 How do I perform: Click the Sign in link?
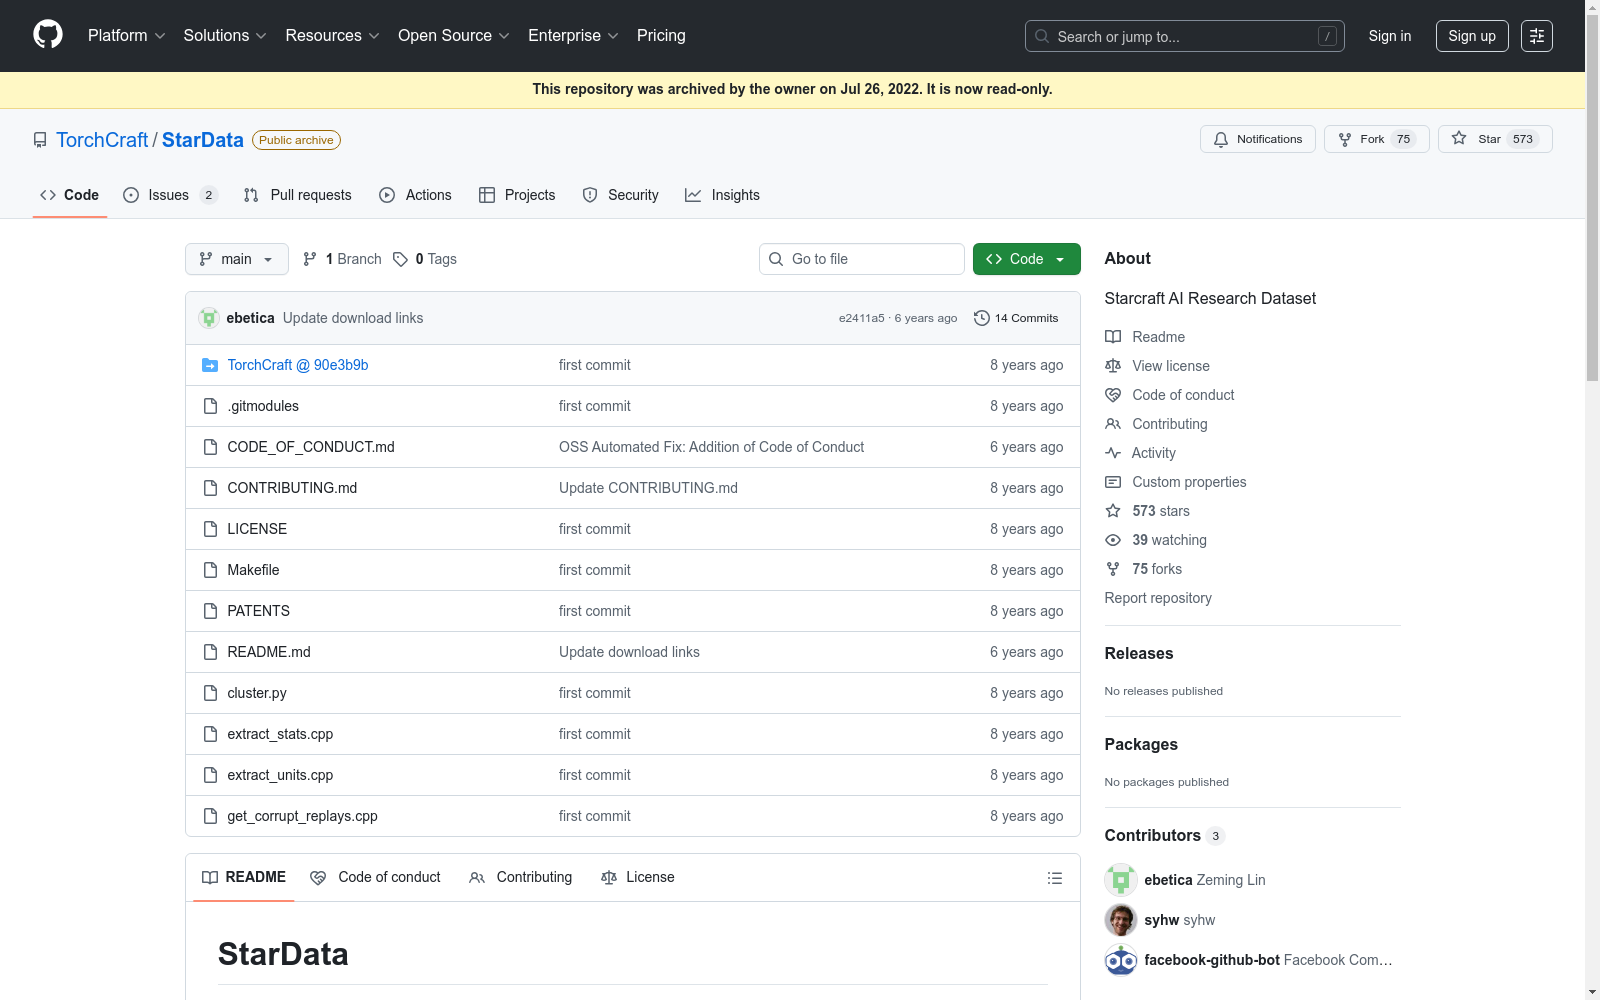[1390, 36]
